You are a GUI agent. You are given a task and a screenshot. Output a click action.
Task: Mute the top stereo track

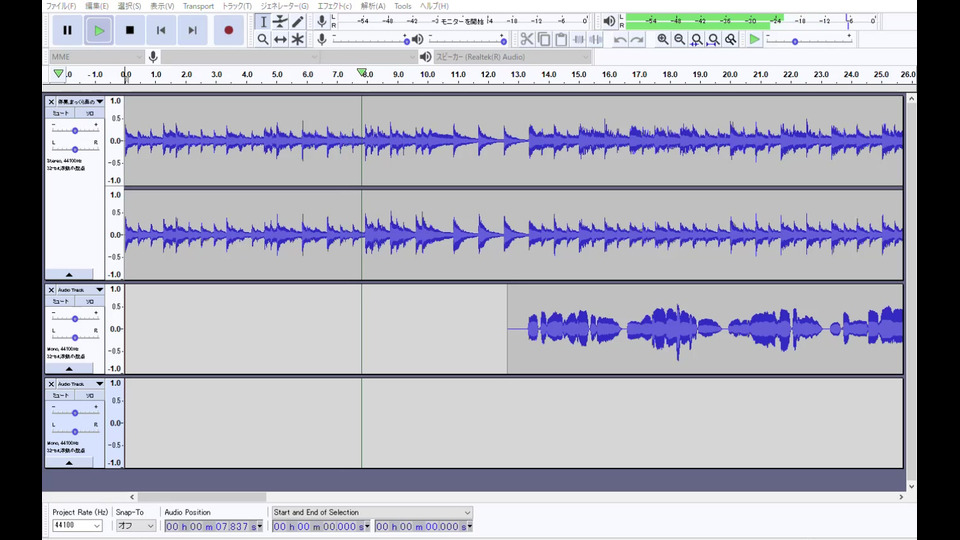point(61,113)
